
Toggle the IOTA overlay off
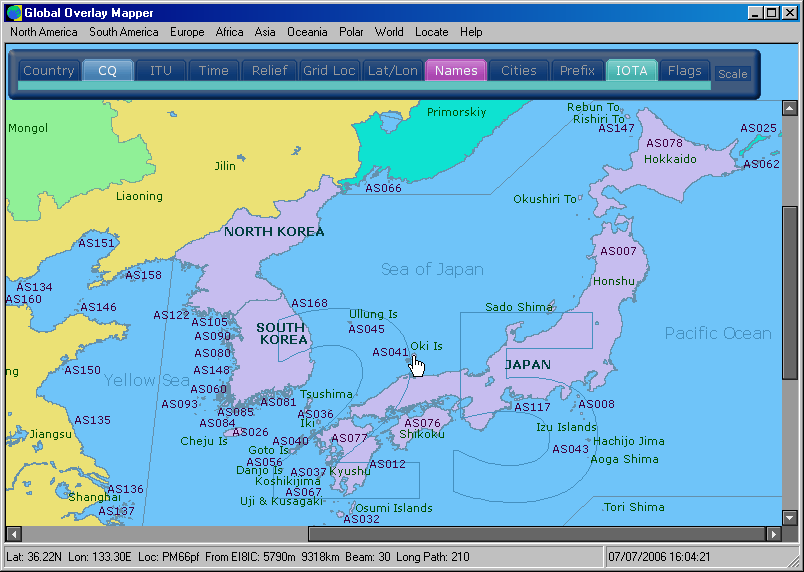pyautogui.click(x=631, y=71)
